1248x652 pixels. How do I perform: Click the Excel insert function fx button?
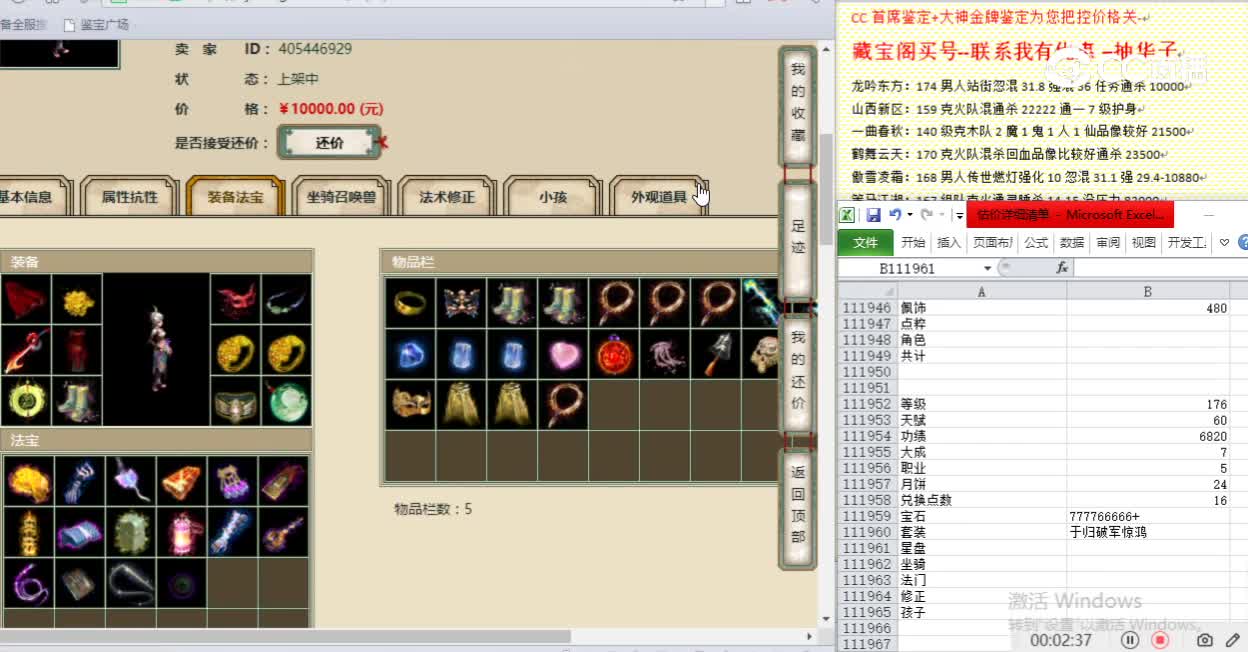pos(1062,268)
